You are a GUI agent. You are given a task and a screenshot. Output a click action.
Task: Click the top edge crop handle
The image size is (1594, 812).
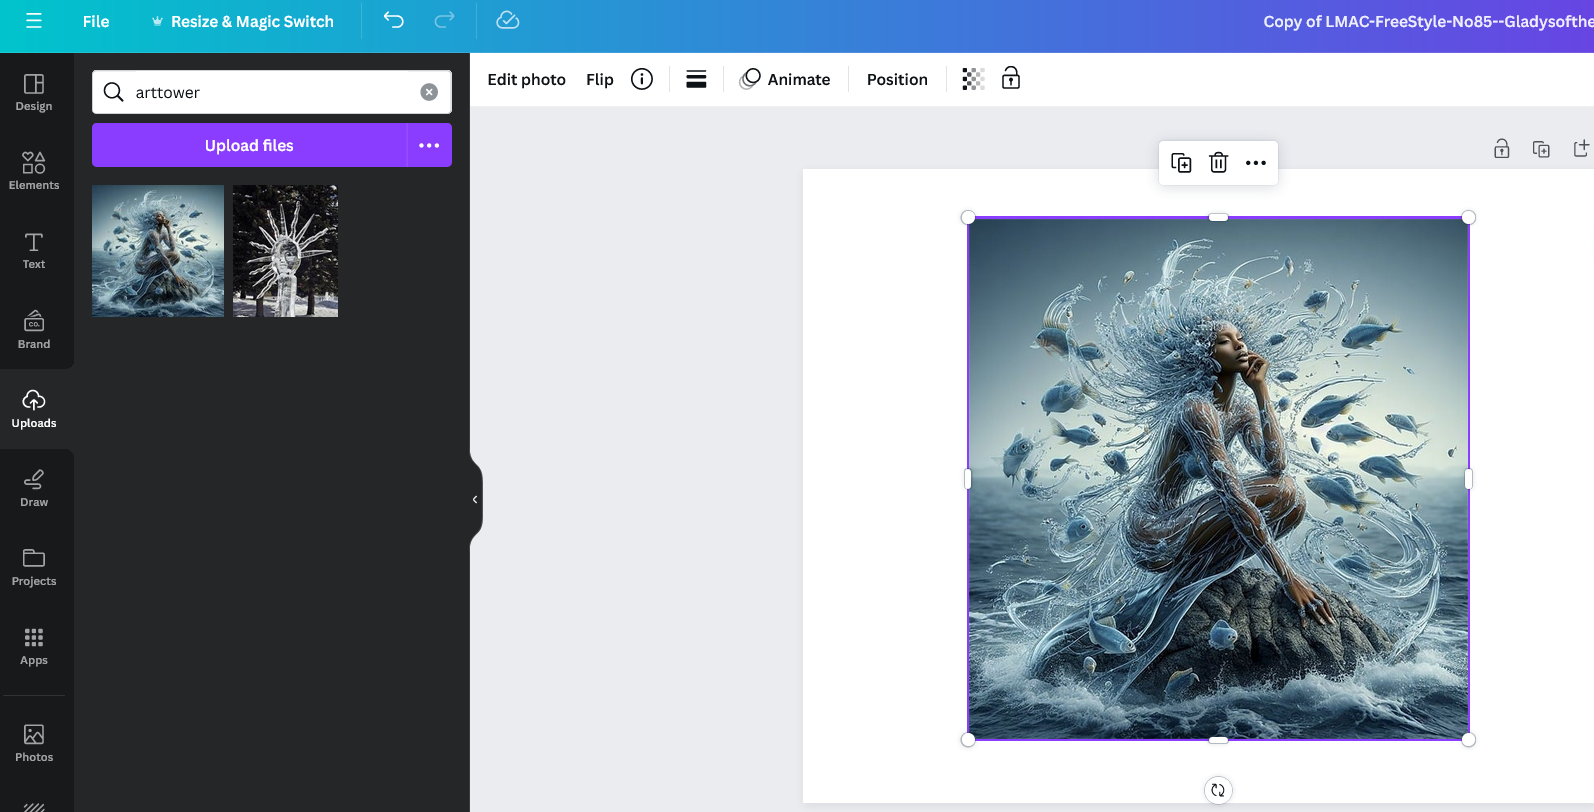pos(1218,217)
